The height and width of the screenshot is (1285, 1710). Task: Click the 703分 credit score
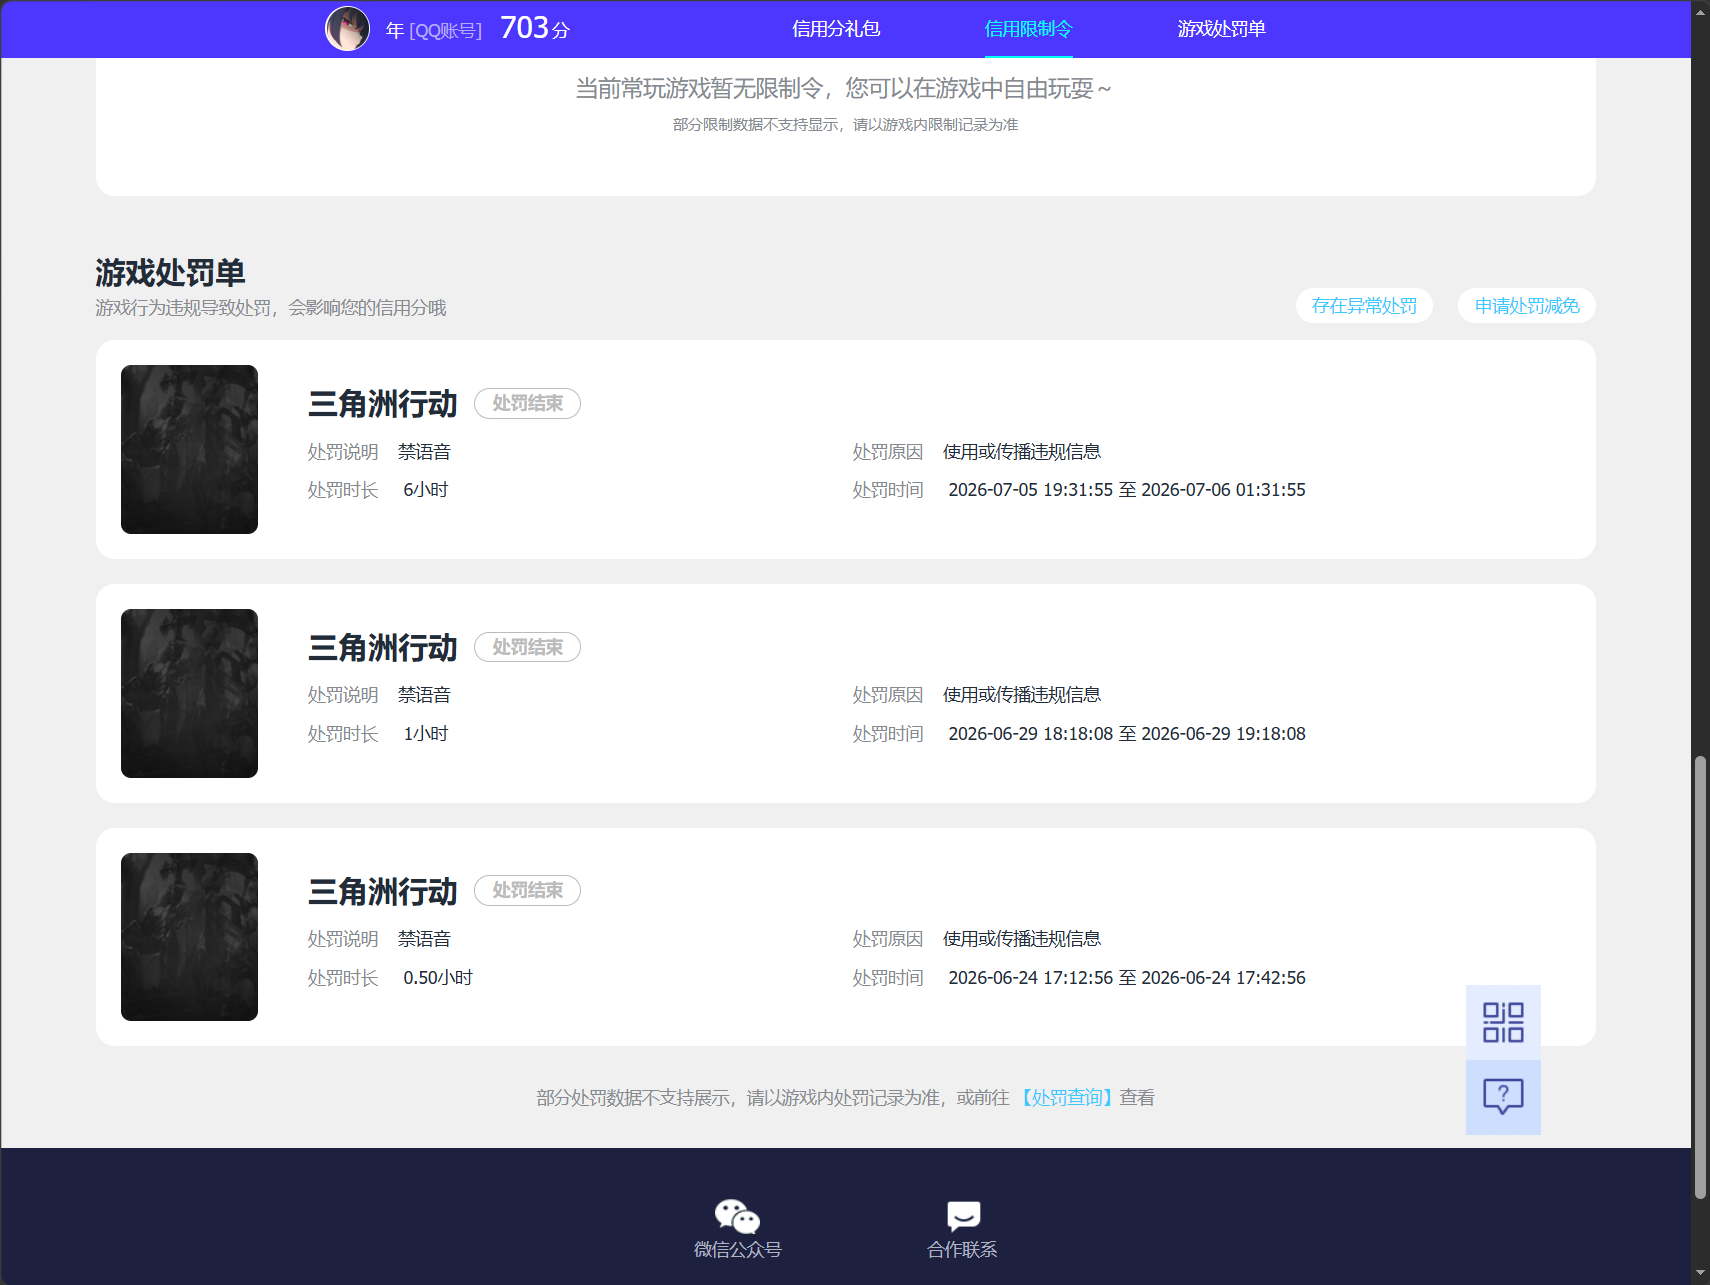coord(535,28)
